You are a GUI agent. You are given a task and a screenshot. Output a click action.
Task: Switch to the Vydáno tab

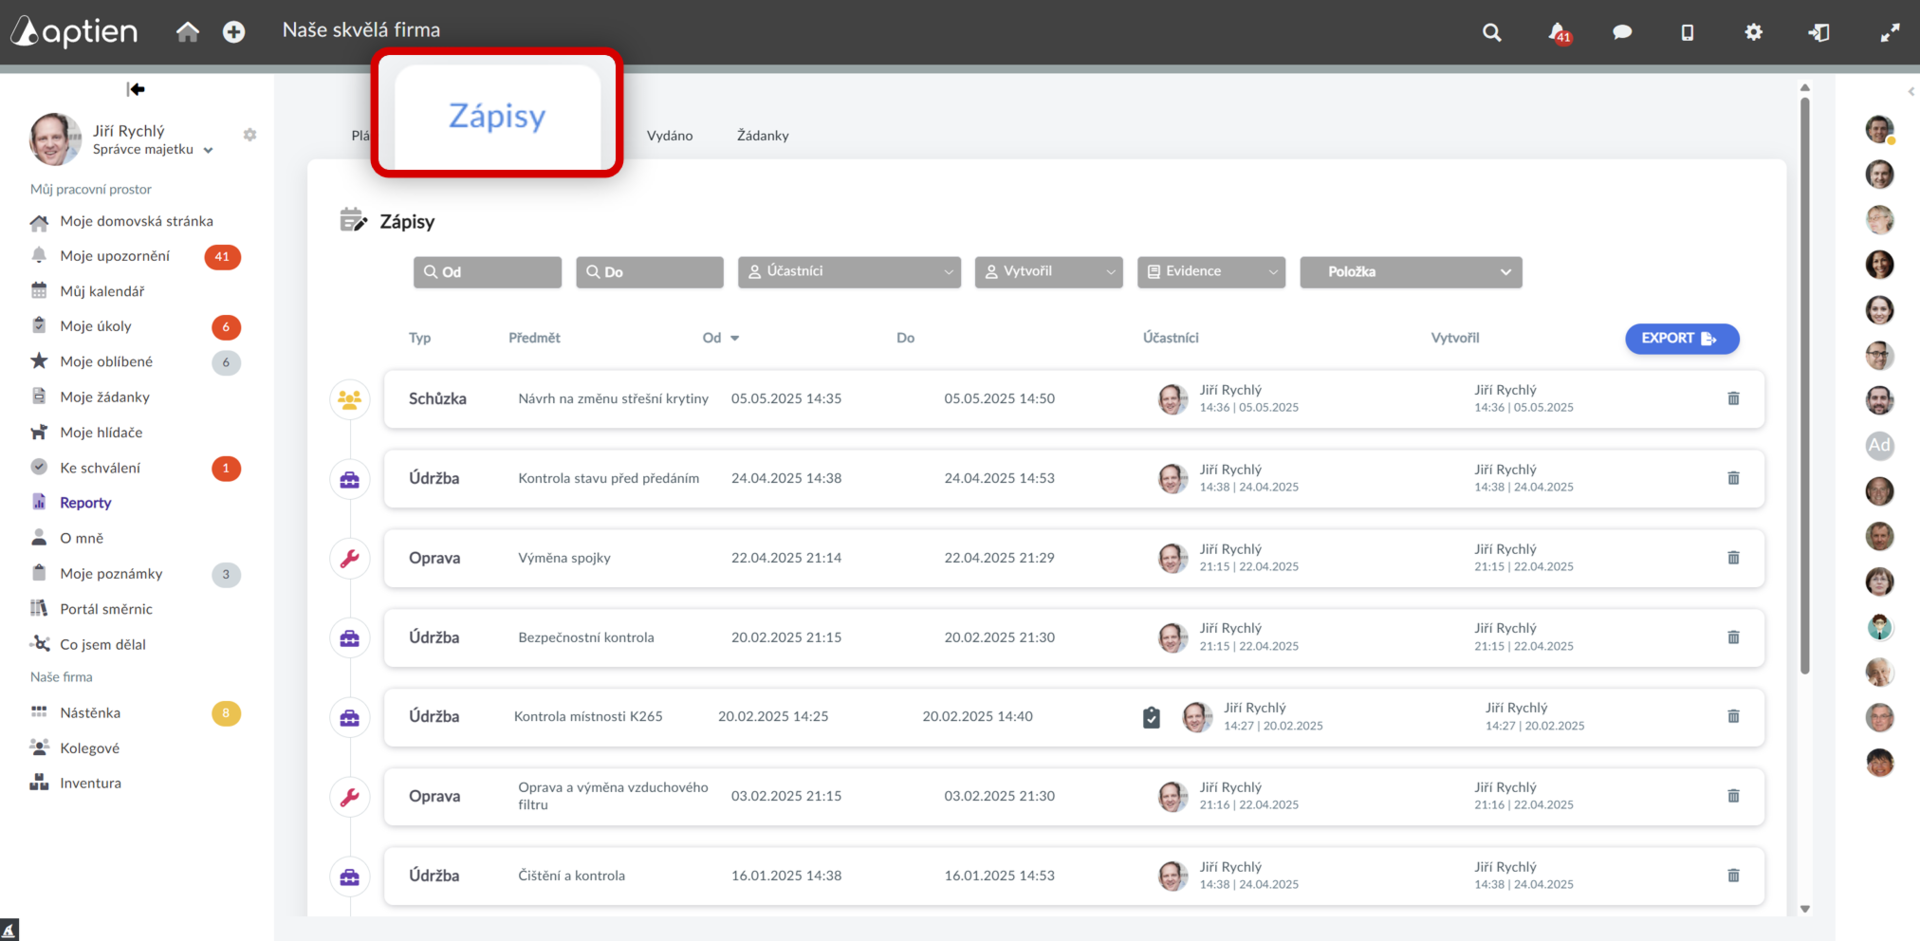click(669, 135)
